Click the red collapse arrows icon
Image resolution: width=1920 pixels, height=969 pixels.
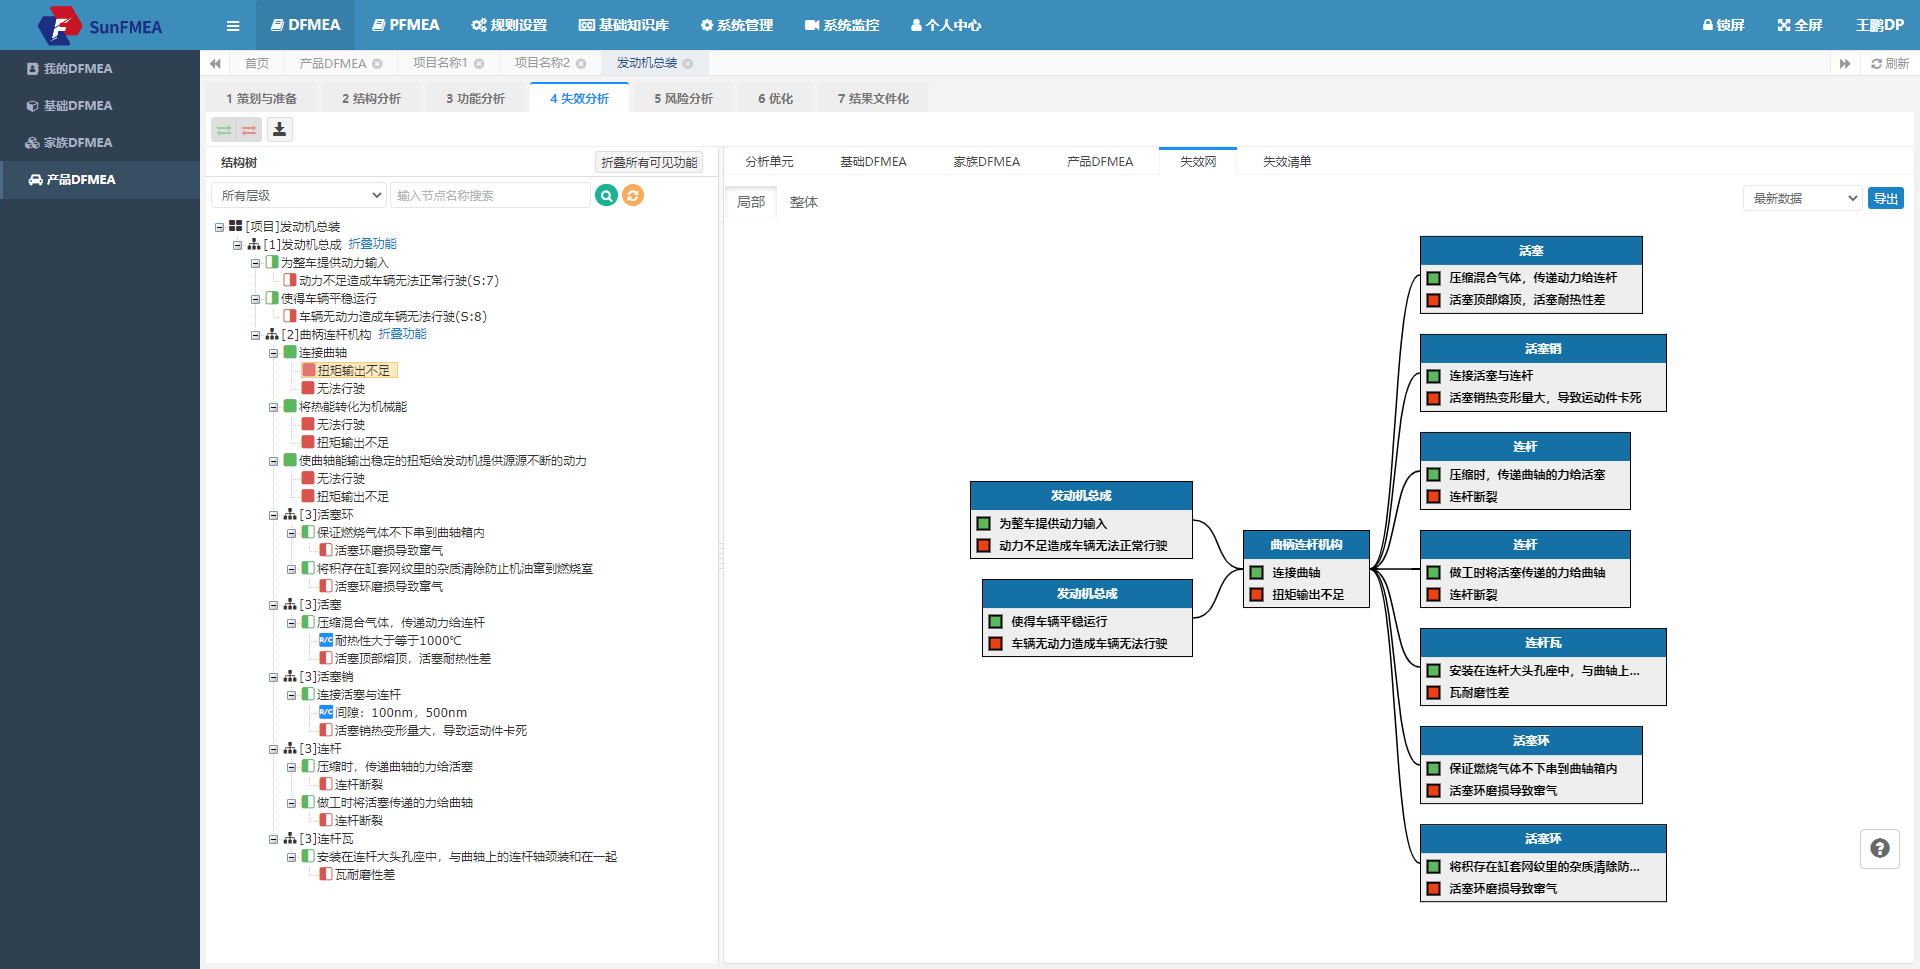click(249, 130)
